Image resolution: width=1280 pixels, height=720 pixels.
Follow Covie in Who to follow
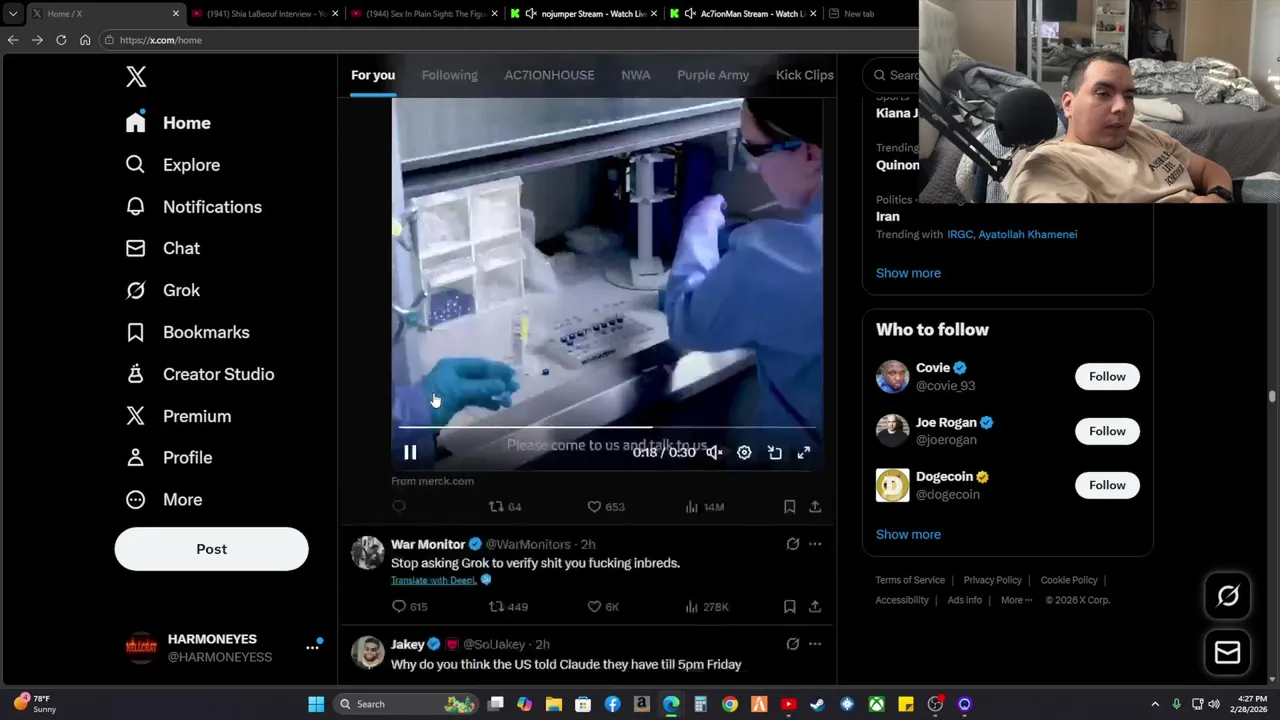tap(1107, 376)
